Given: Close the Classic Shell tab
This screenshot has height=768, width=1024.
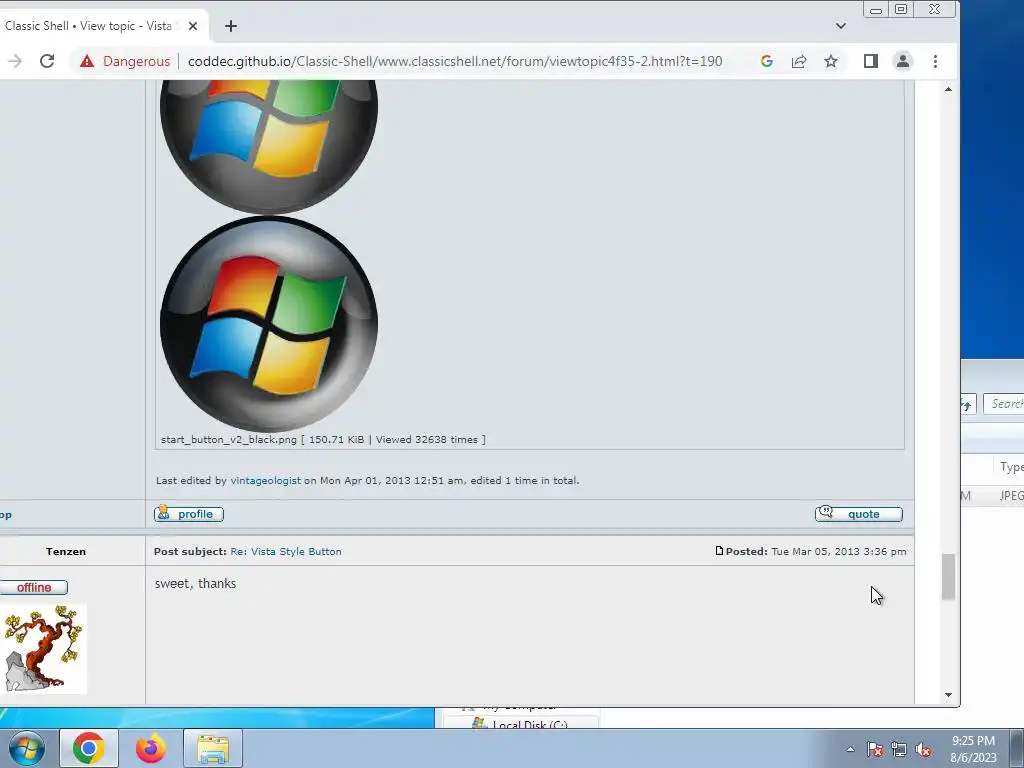Looking at the screenshot, I should [x=193, y=26].
